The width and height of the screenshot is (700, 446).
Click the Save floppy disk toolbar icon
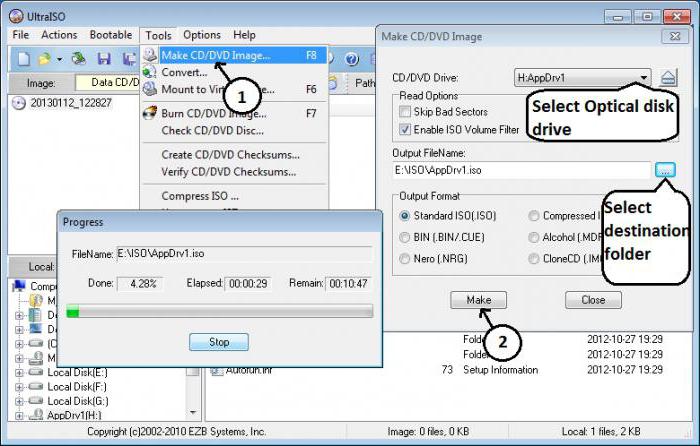point(104,58)
